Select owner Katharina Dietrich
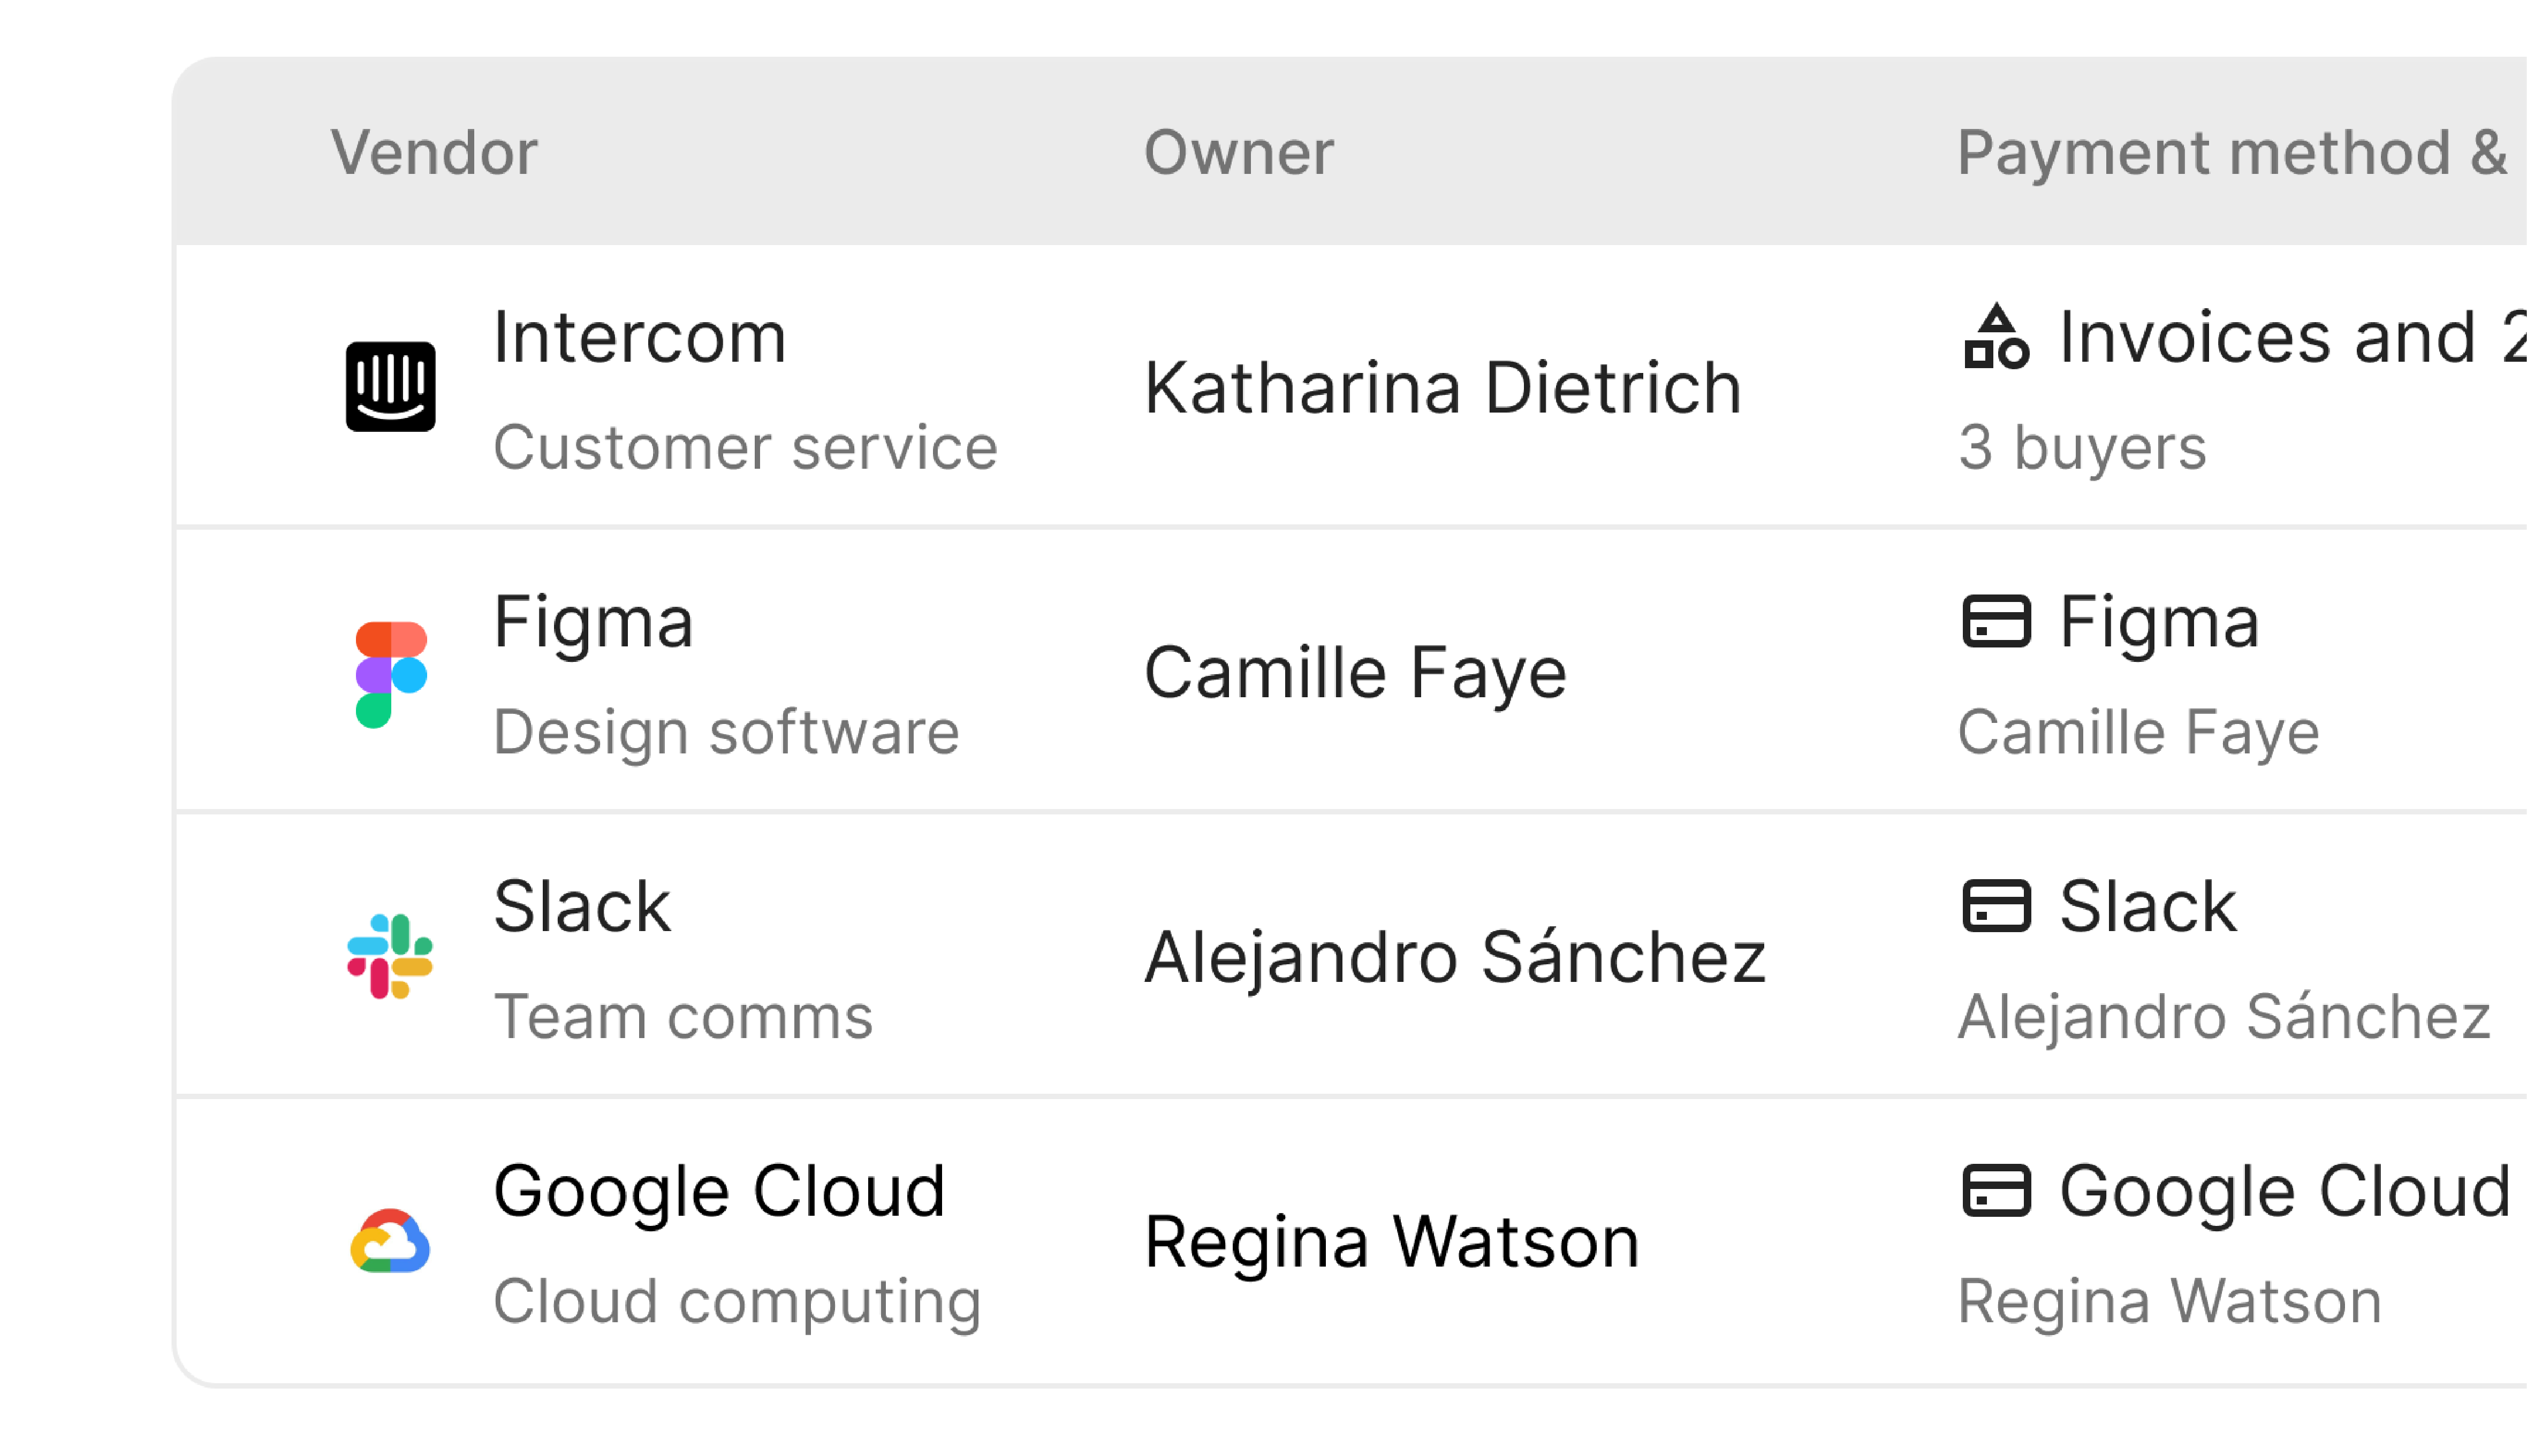The image size is (2527, 1456). [x=1442, y=388]
